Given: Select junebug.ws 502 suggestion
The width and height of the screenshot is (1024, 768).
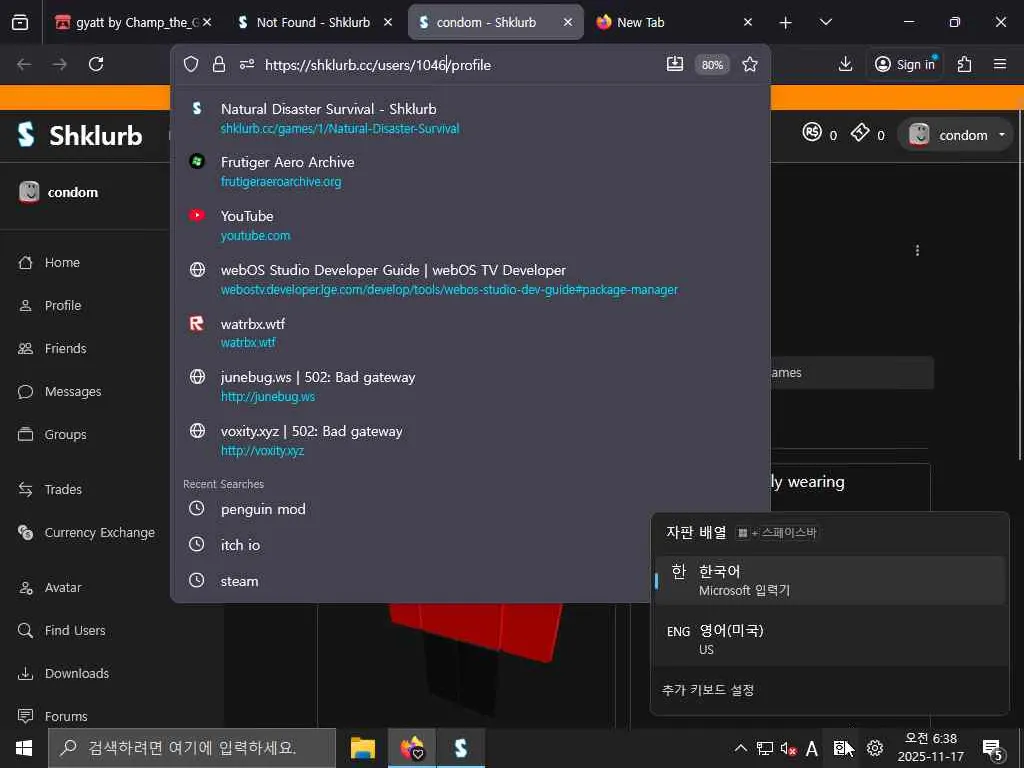Looking at the screenshot, I should click(x=470, y=386).
